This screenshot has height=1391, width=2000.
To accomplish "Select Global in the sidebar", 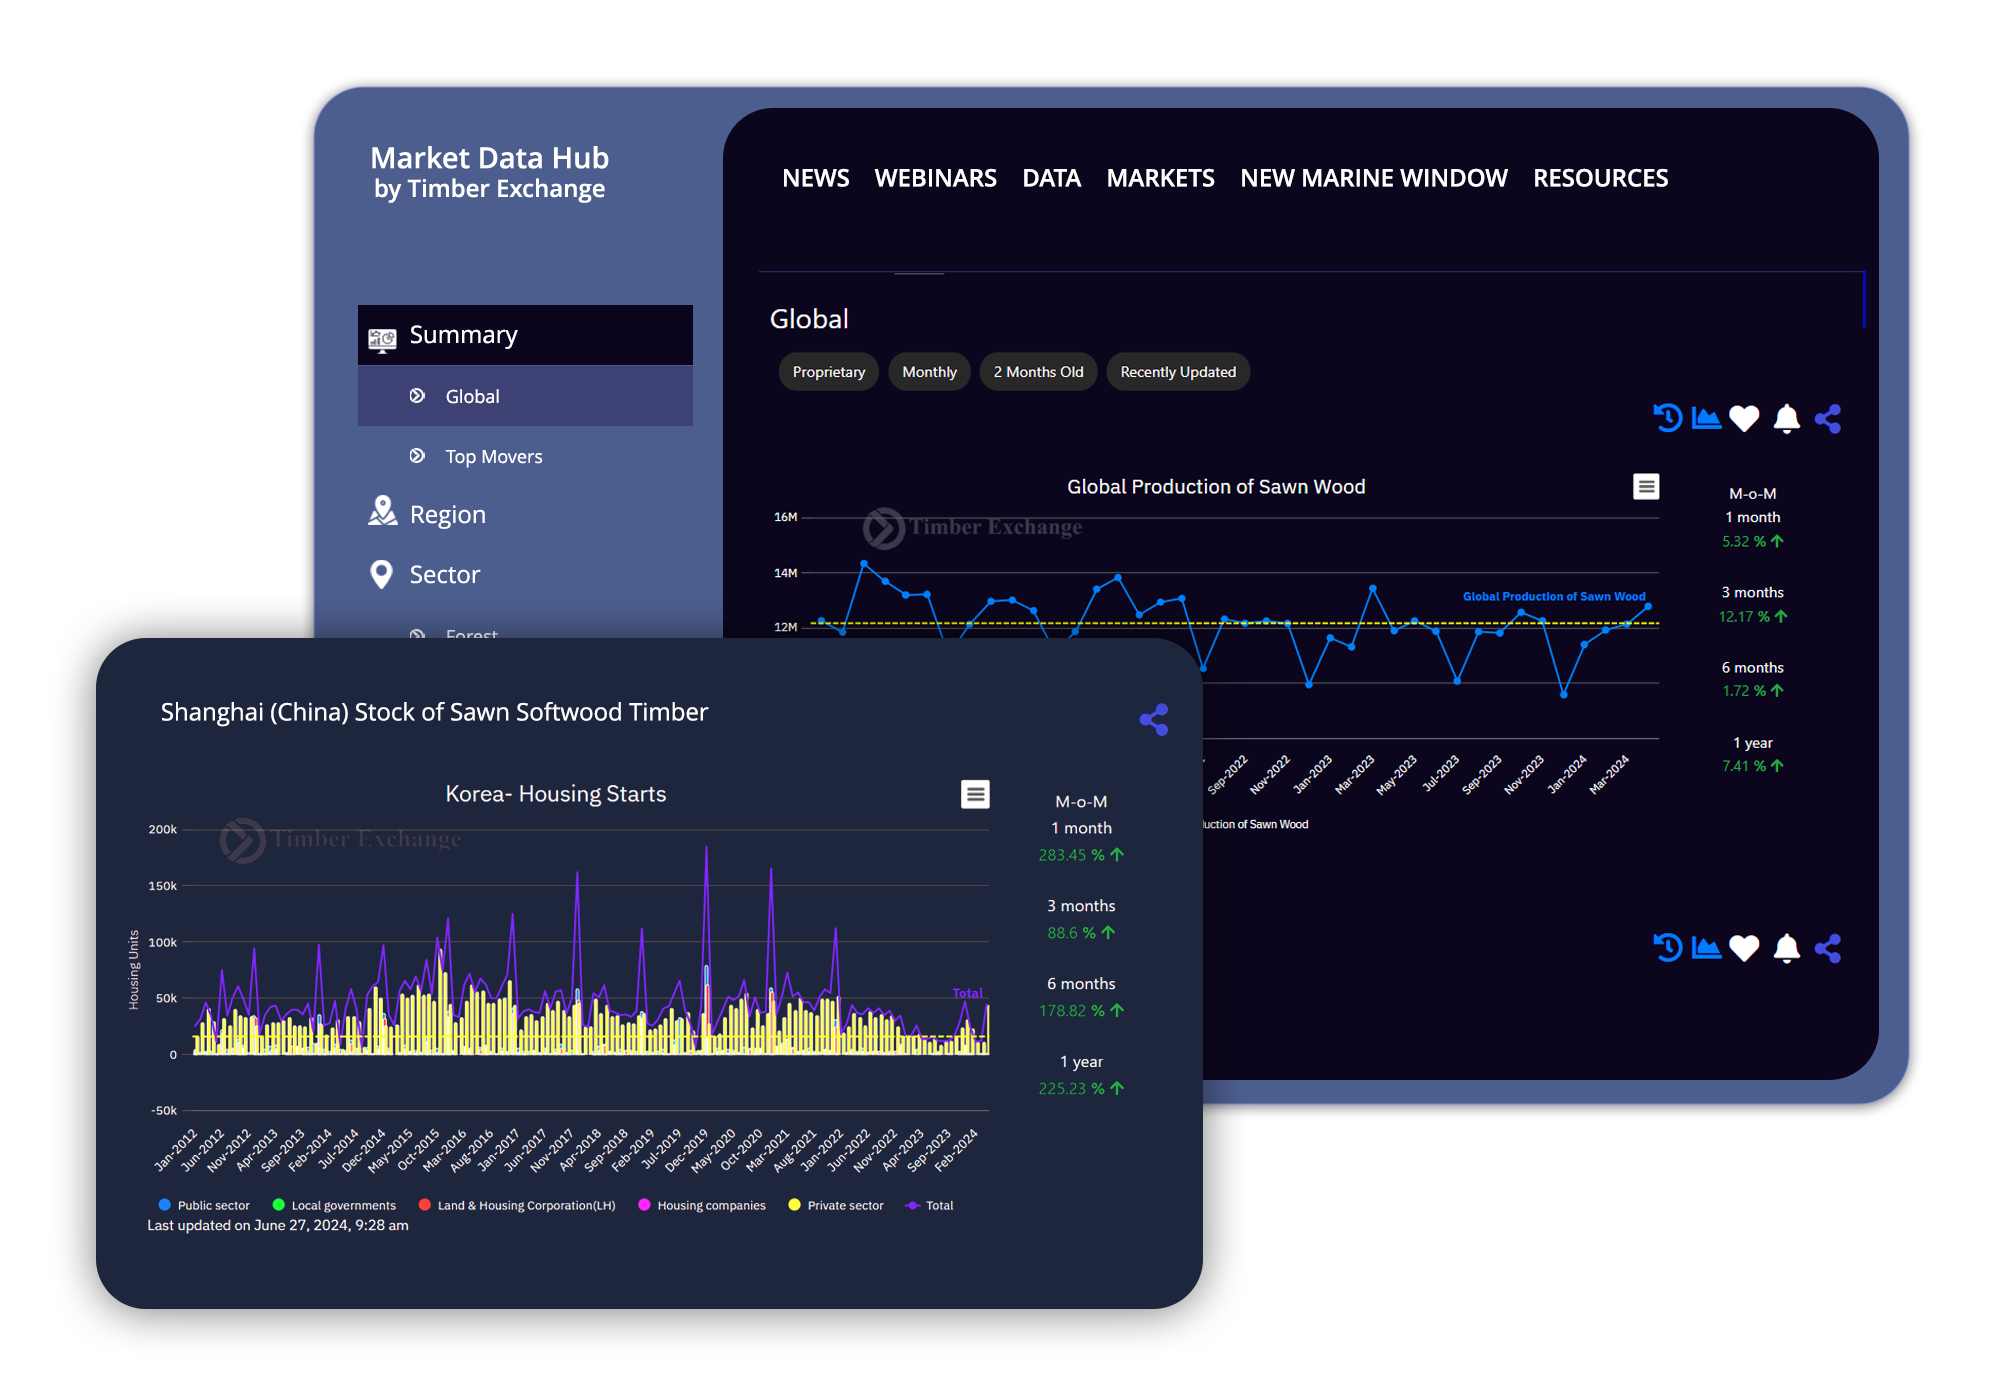I will point(525,396).
